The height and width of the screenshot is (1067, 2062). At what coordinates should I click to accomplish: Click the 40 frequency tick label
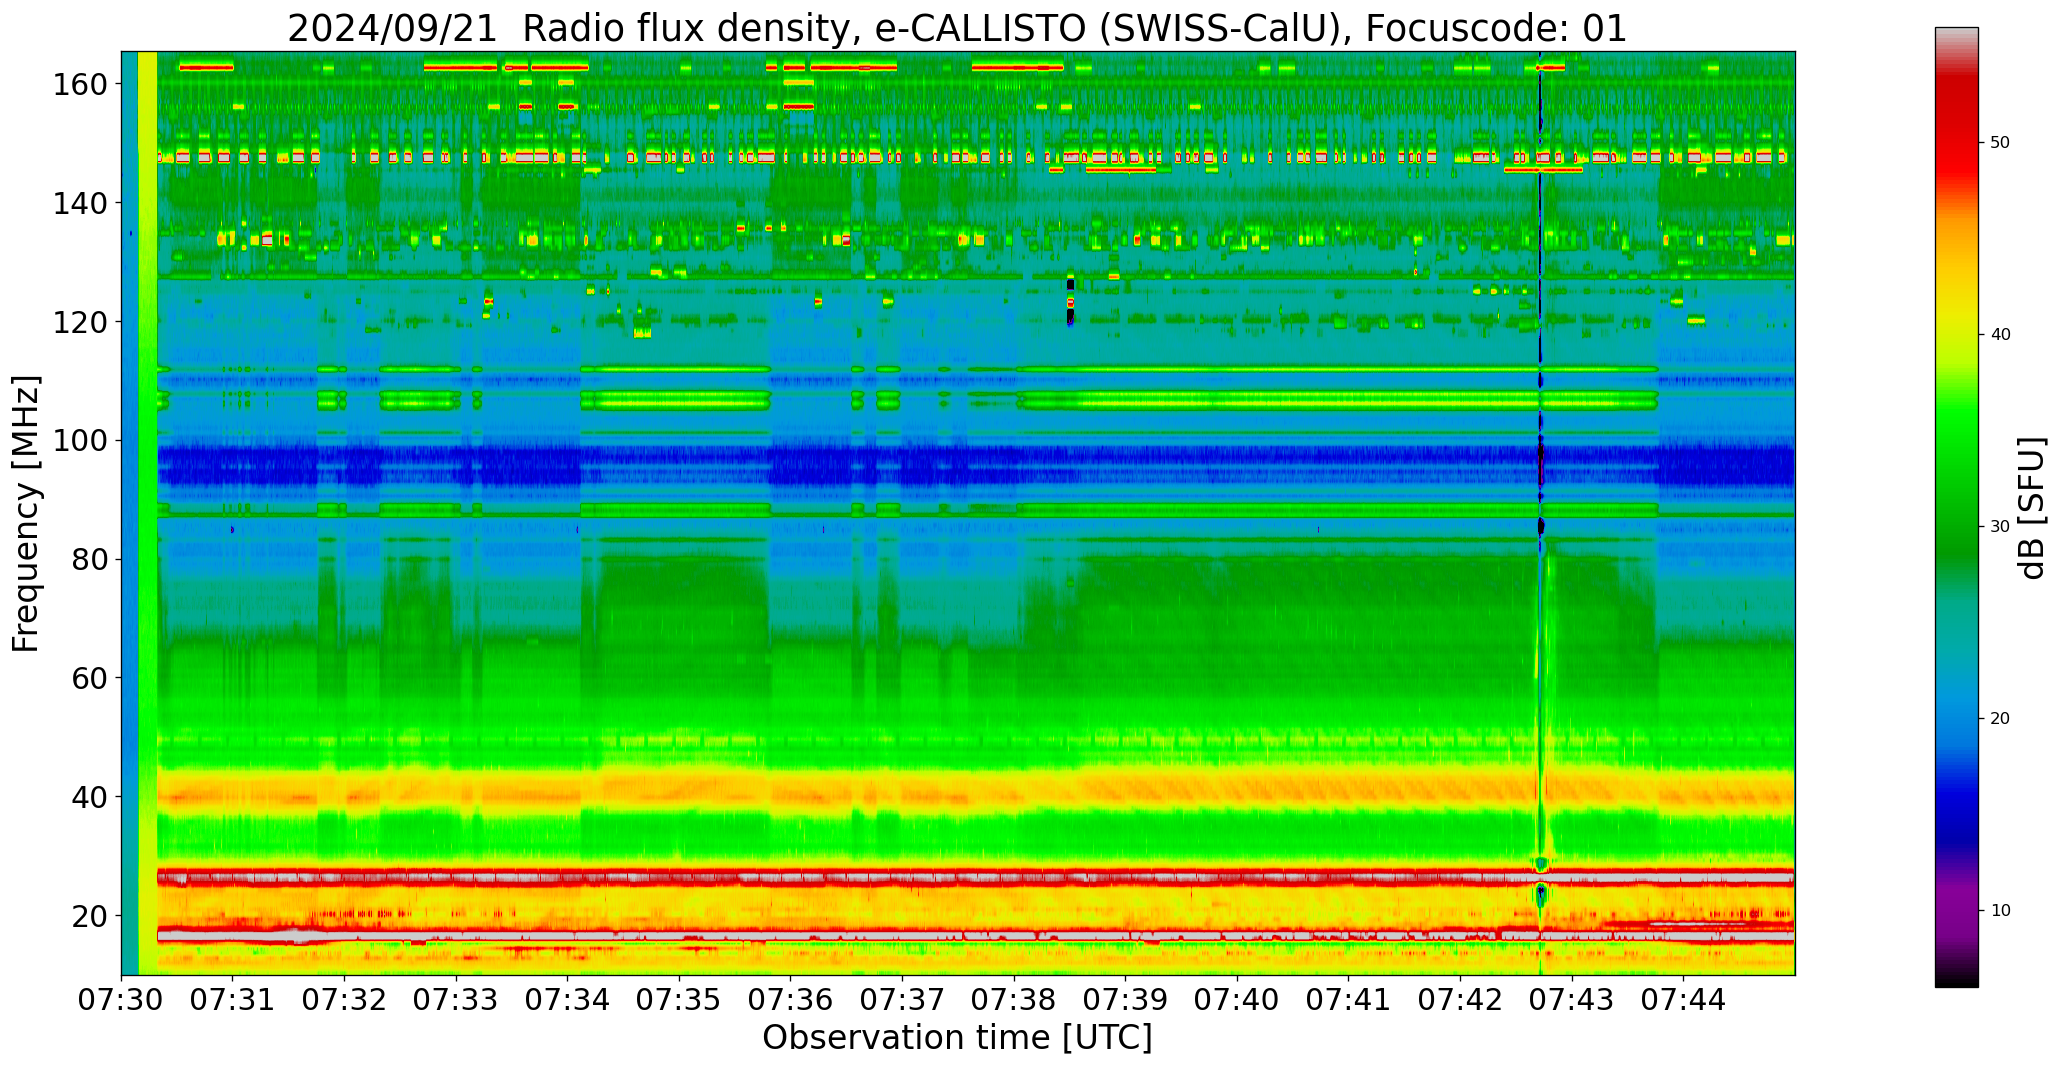pos(89,797)
